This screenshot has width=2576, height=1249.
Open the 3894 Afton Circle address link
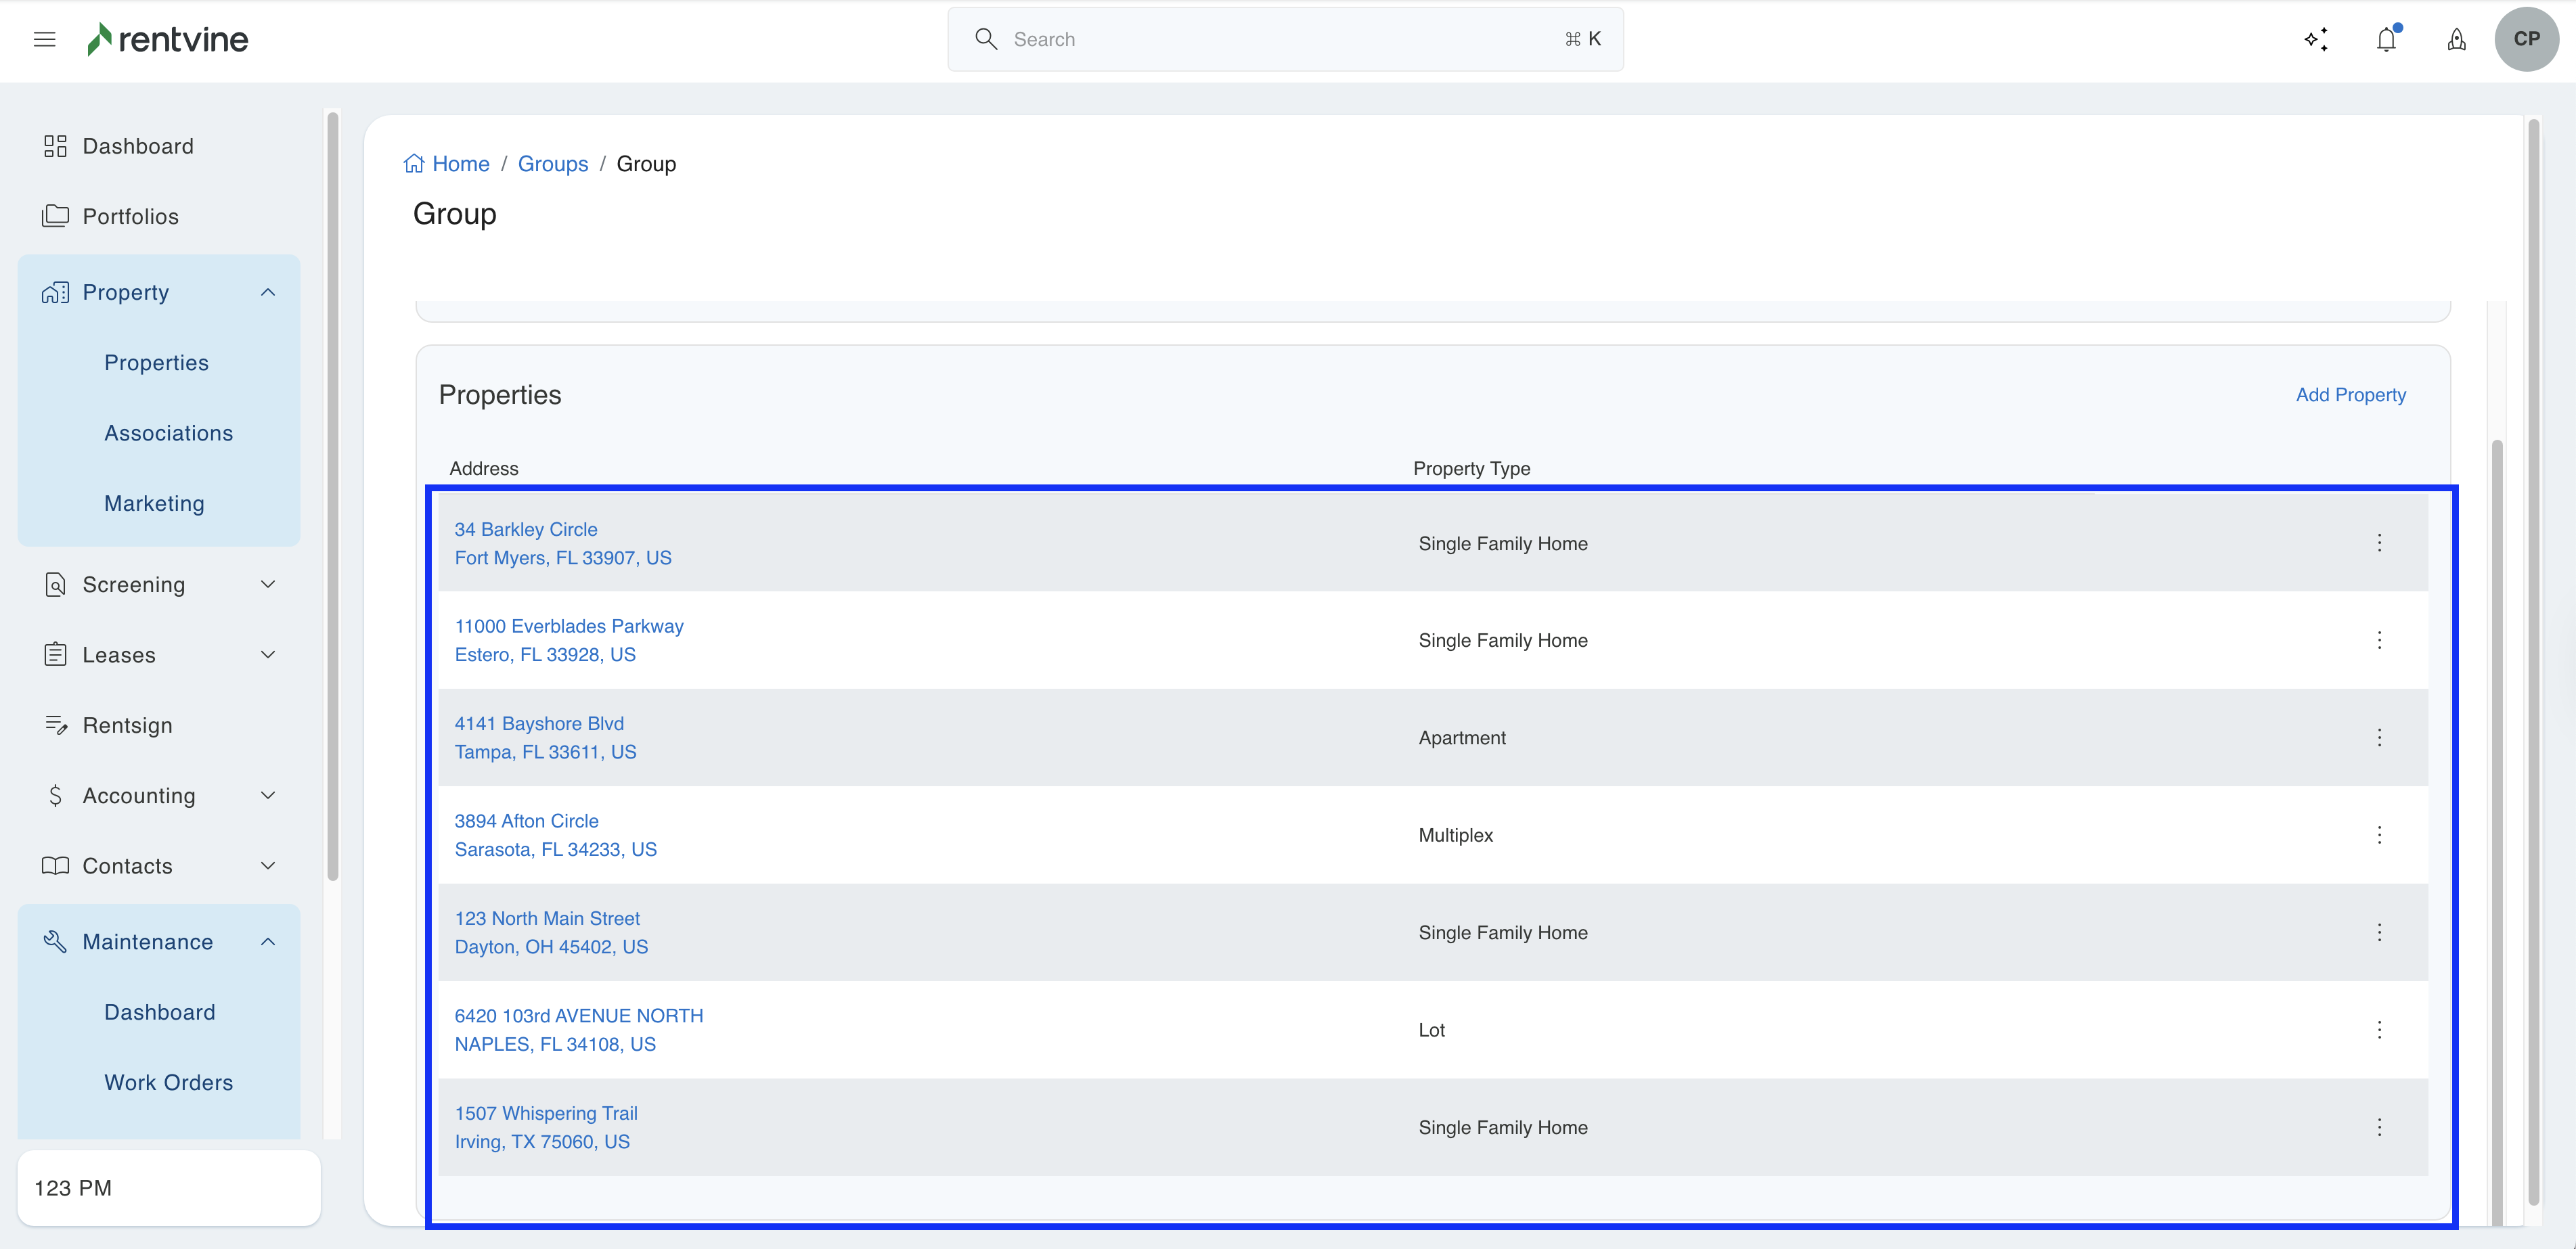point(526,821)
